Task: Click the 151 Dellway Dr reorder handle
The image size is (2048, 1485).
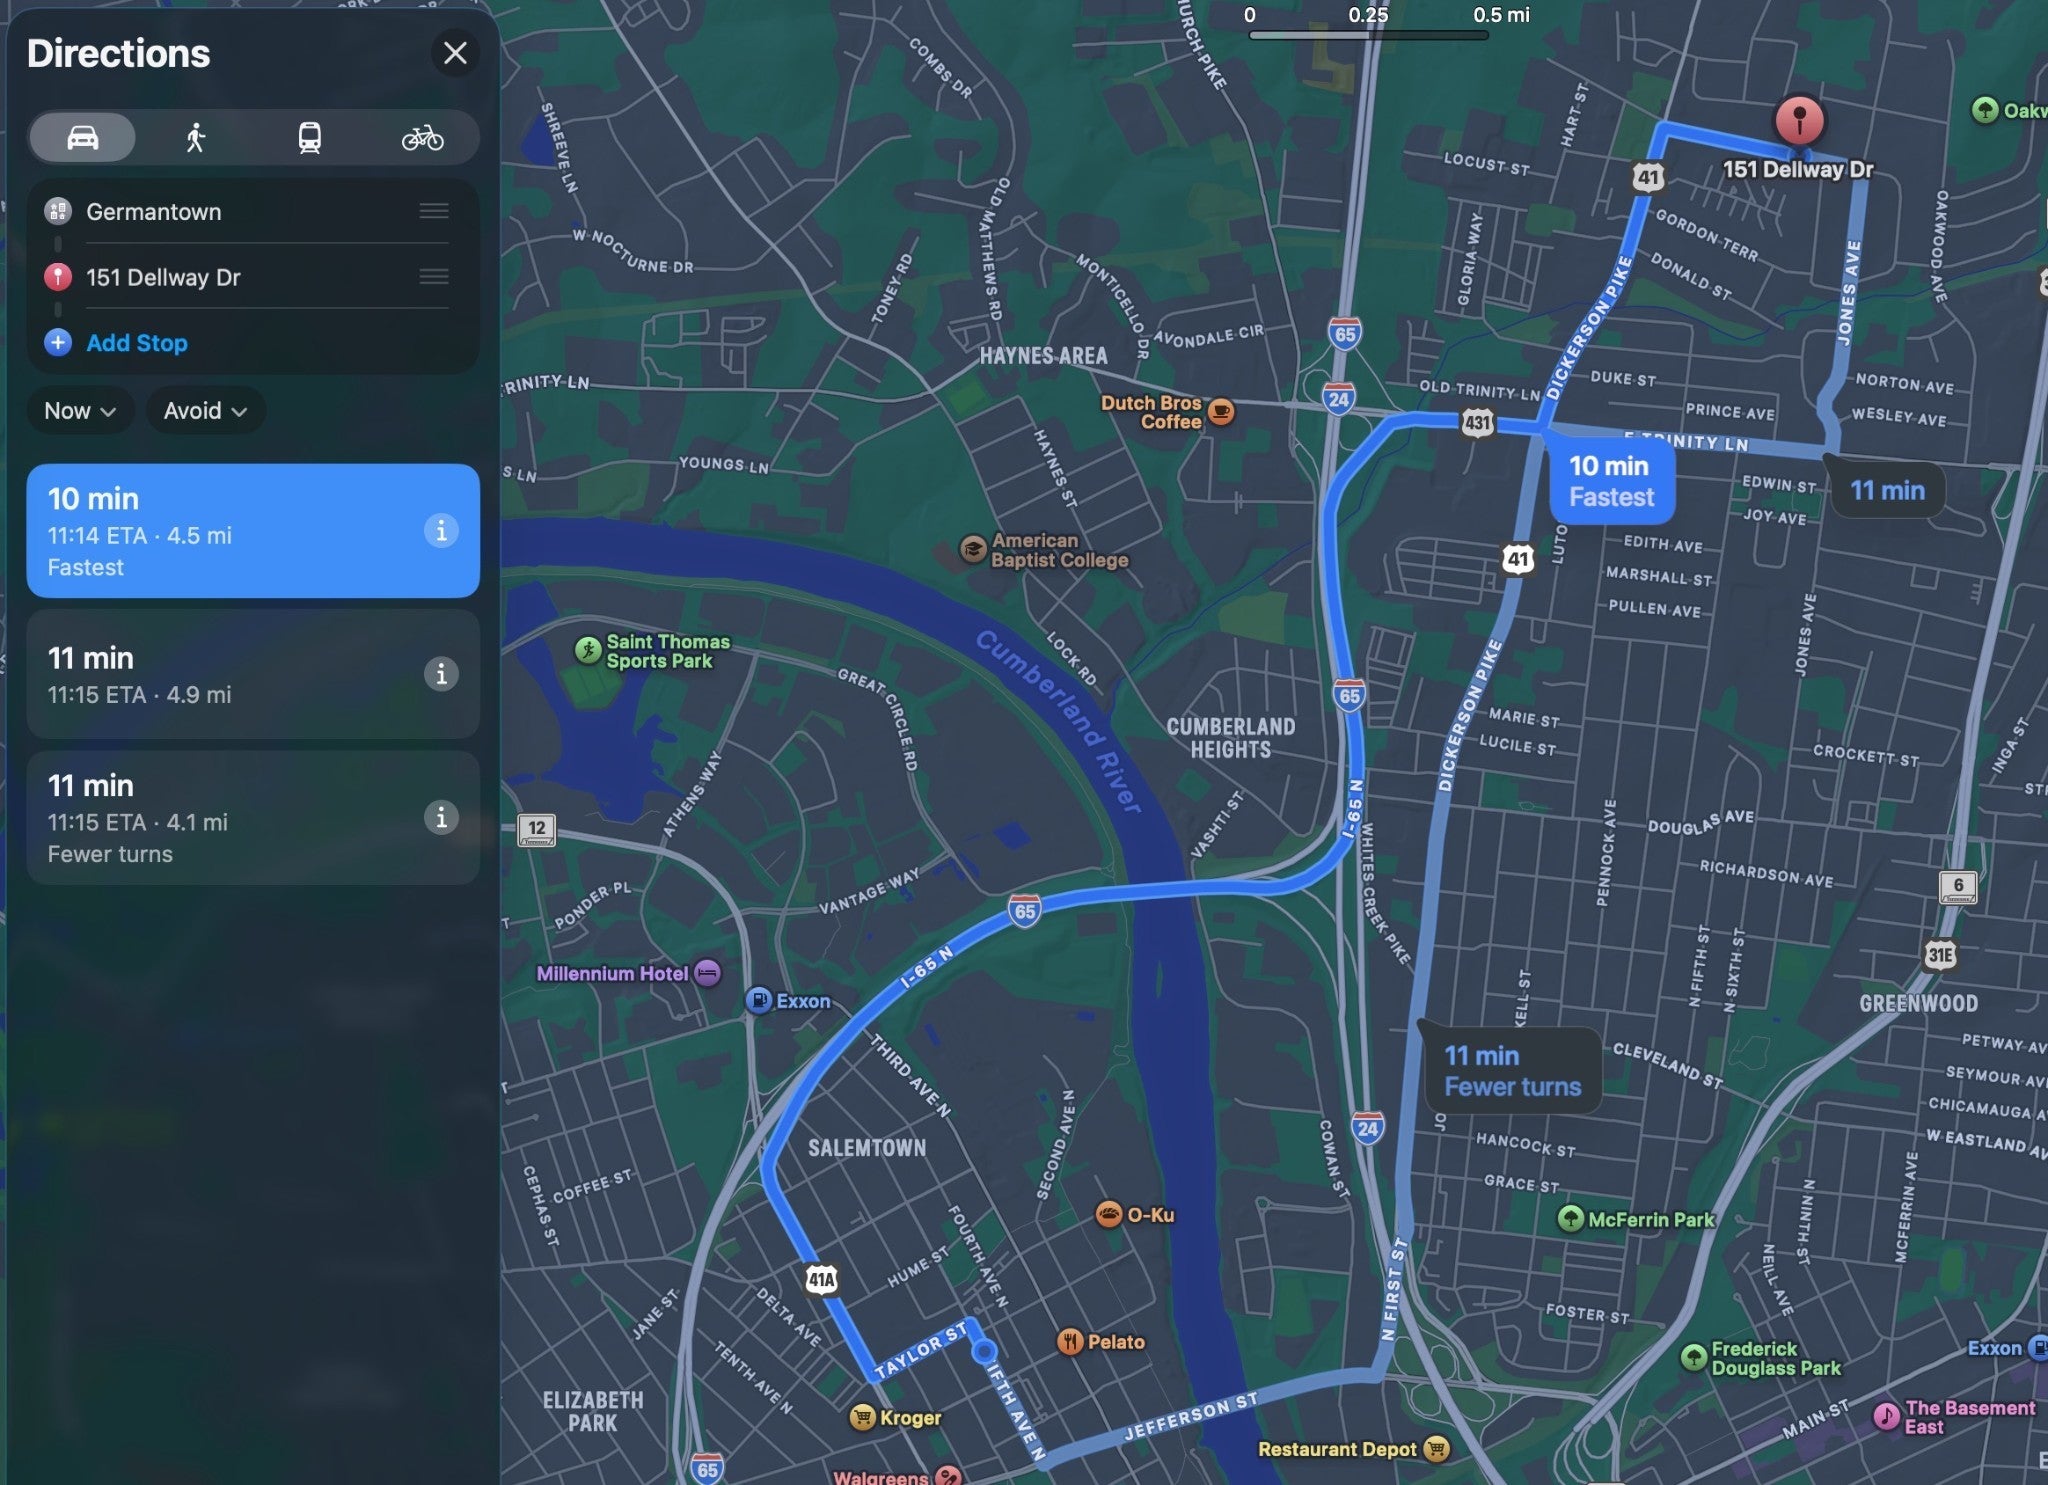Action: [x=433, y=277]
